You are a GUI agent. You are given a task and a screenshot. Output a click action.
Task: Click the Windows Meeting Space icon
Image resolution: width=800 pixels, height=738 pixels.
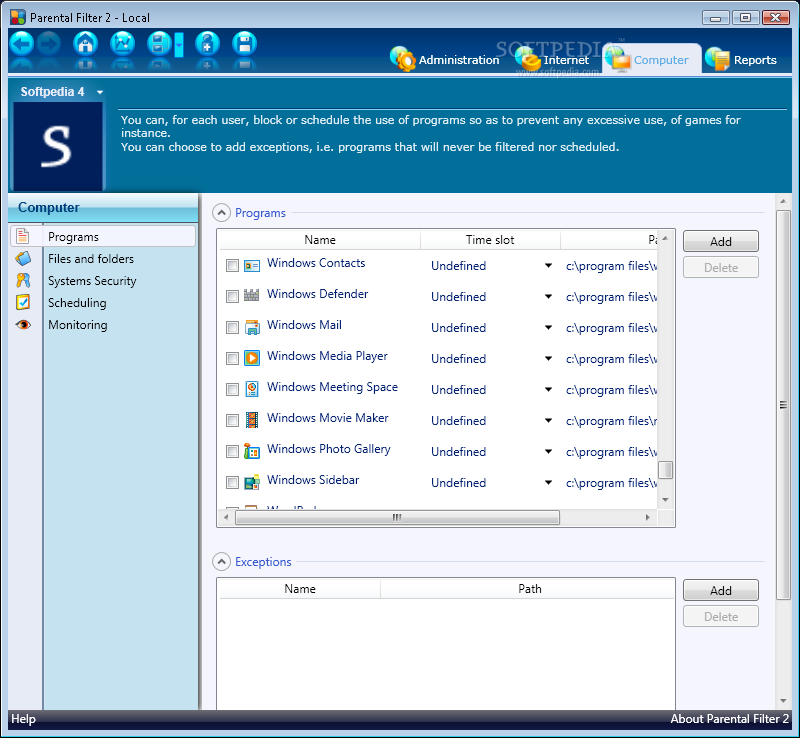pos(252,389)
